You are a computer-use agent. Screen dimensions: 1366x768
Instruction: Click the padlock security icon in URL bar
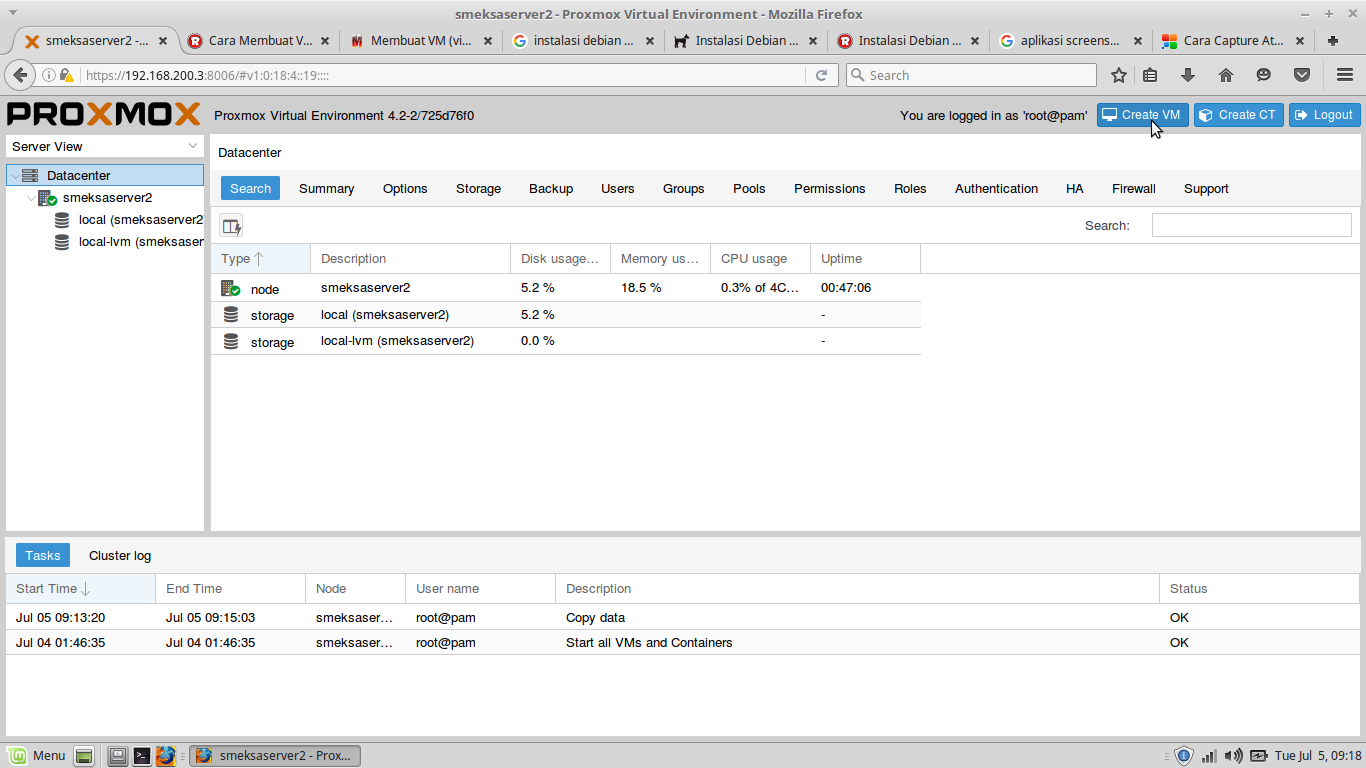[x=67, y=75]
